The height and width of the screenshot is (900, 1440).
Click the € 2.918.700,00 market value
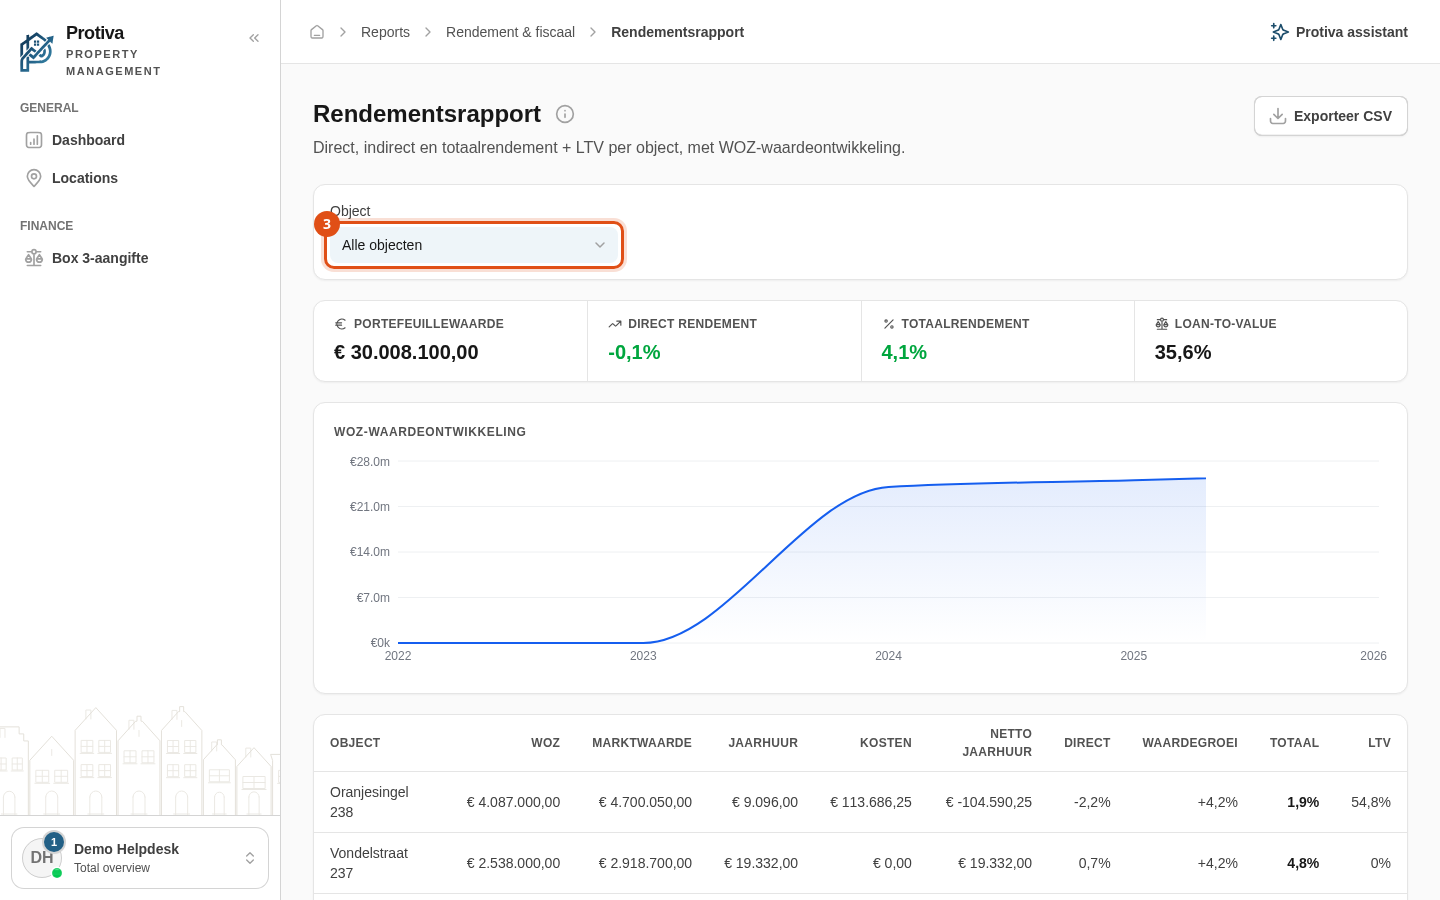click(x=645, y=863)
